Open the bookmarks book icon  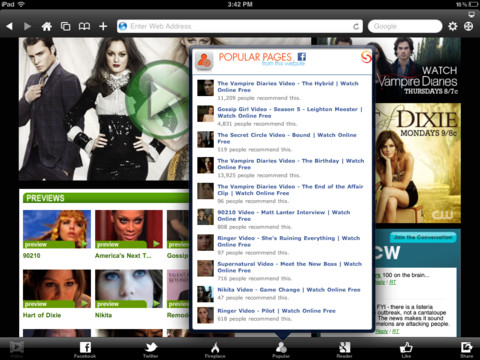click(x=84, y=26)
